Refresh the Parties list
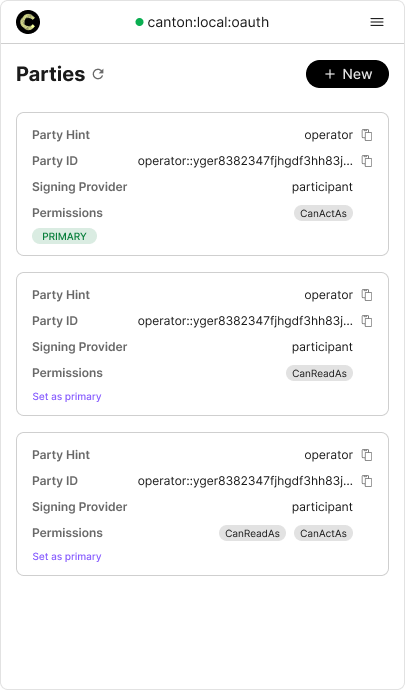This screenshot has height=690, width=405. (98, 74)
